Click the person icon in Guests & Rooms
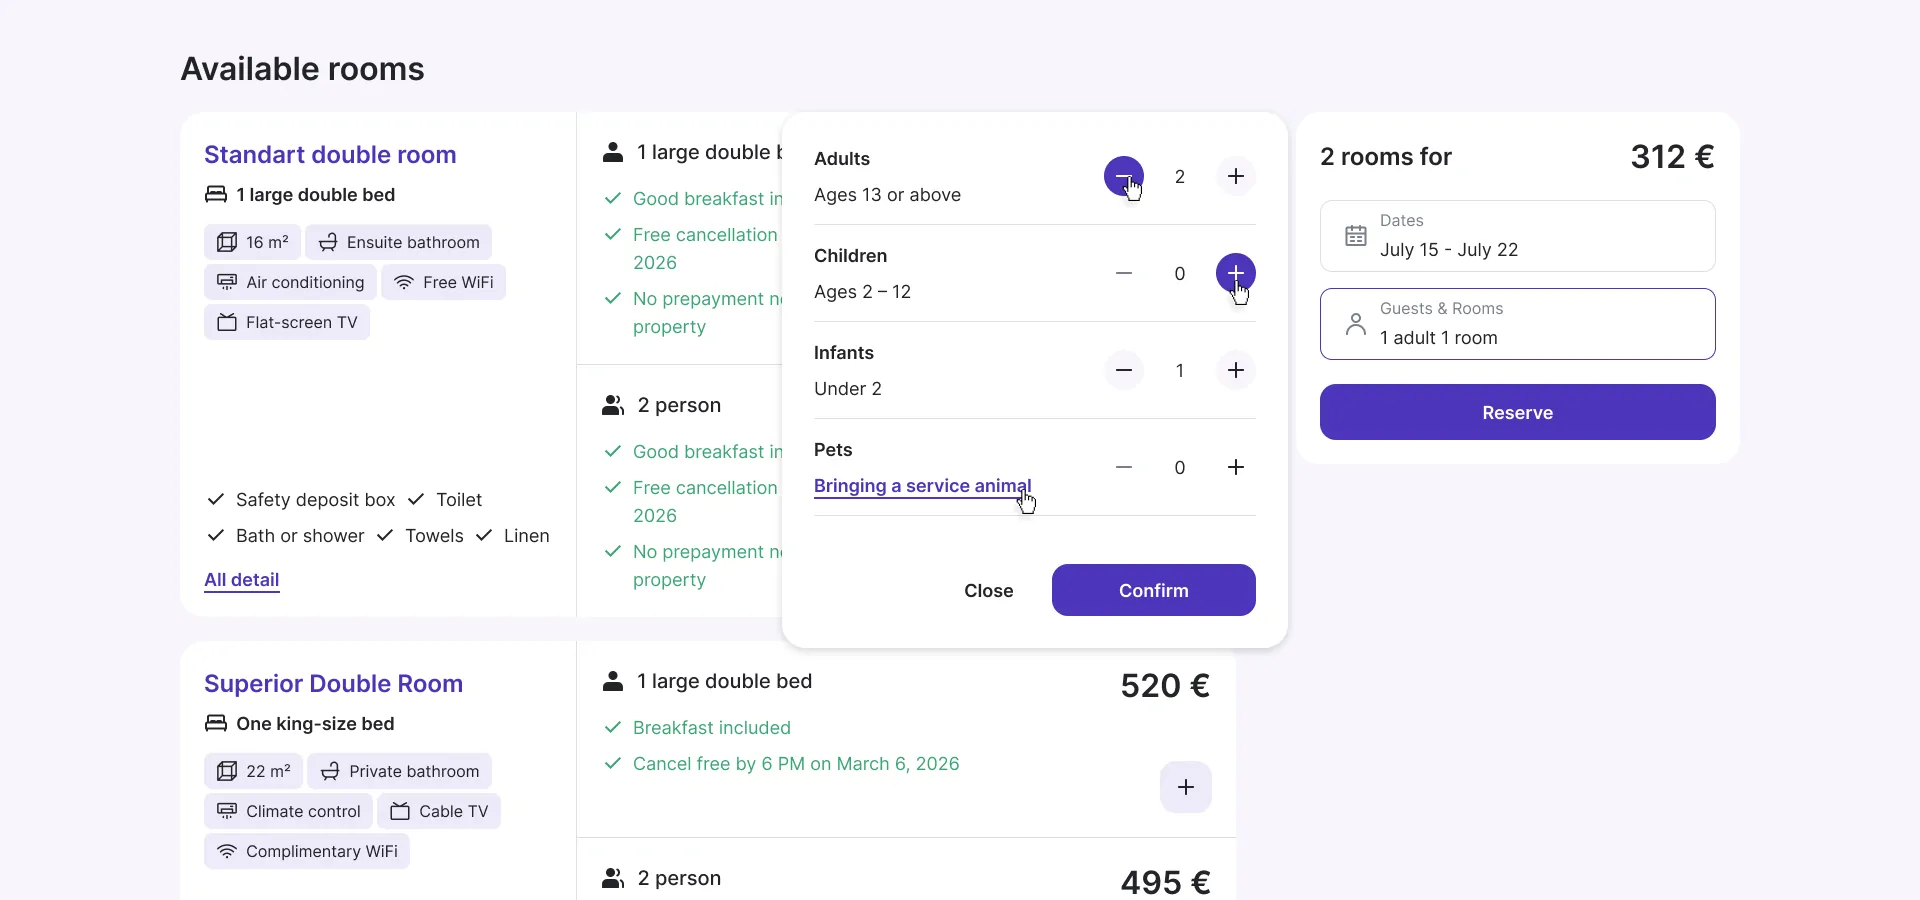 (1356, 324)
